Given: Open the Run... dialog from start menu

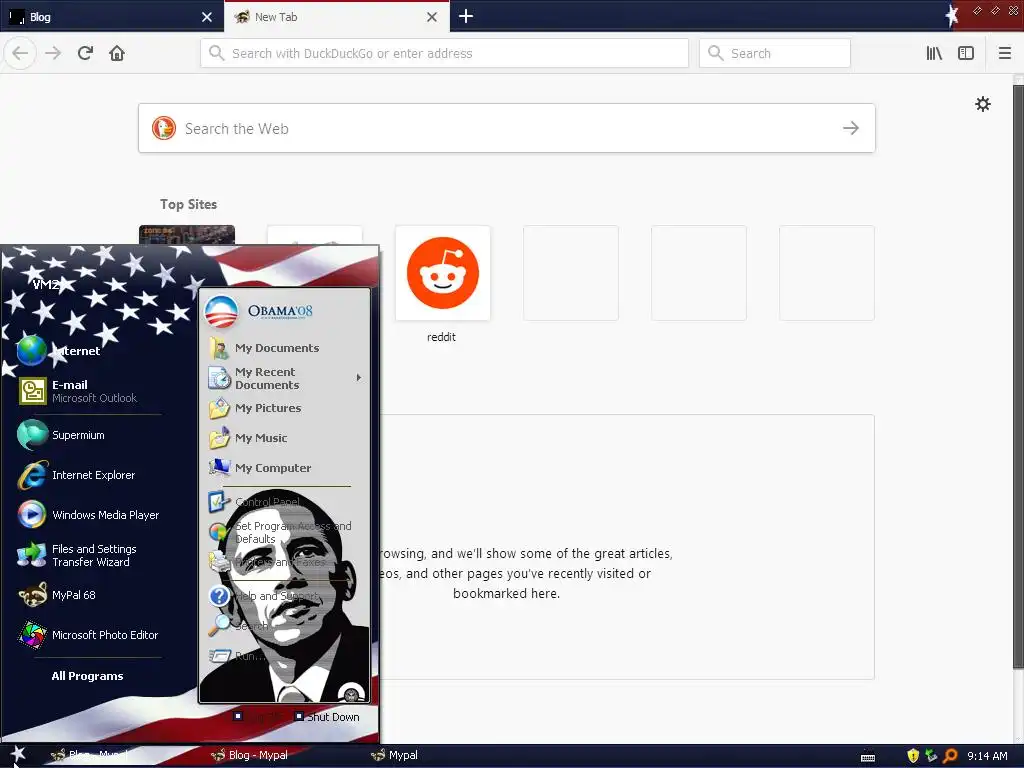Looking at the screenshot, I should click(x=236, y=656).
